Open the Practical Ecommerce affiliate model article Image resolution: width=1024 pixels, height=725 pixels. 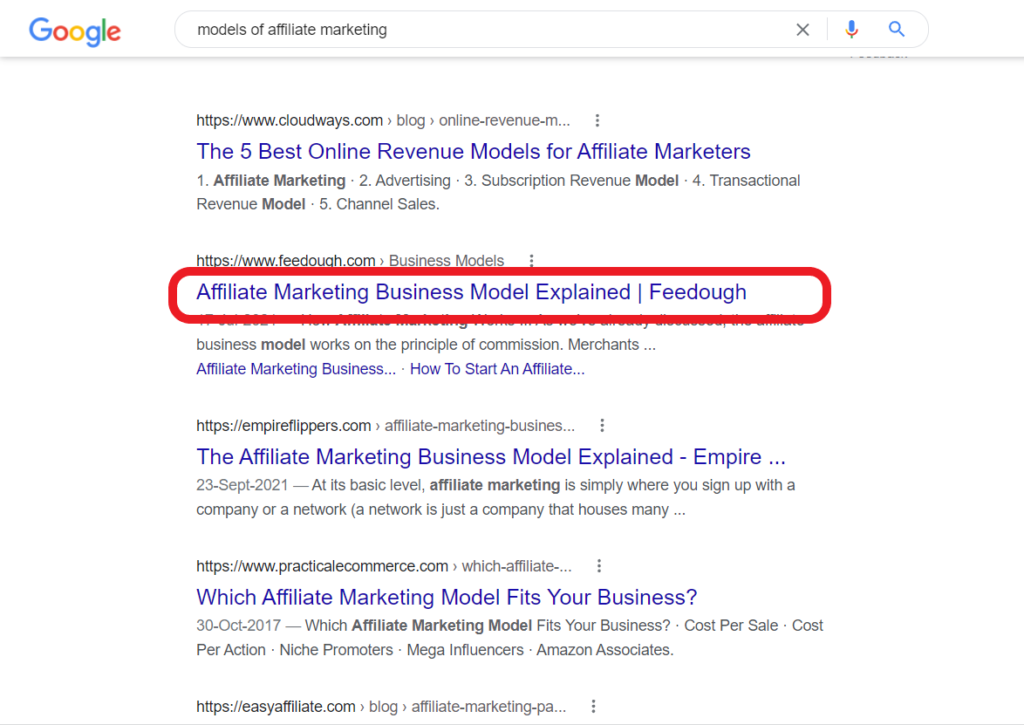(x=446, y=597)
